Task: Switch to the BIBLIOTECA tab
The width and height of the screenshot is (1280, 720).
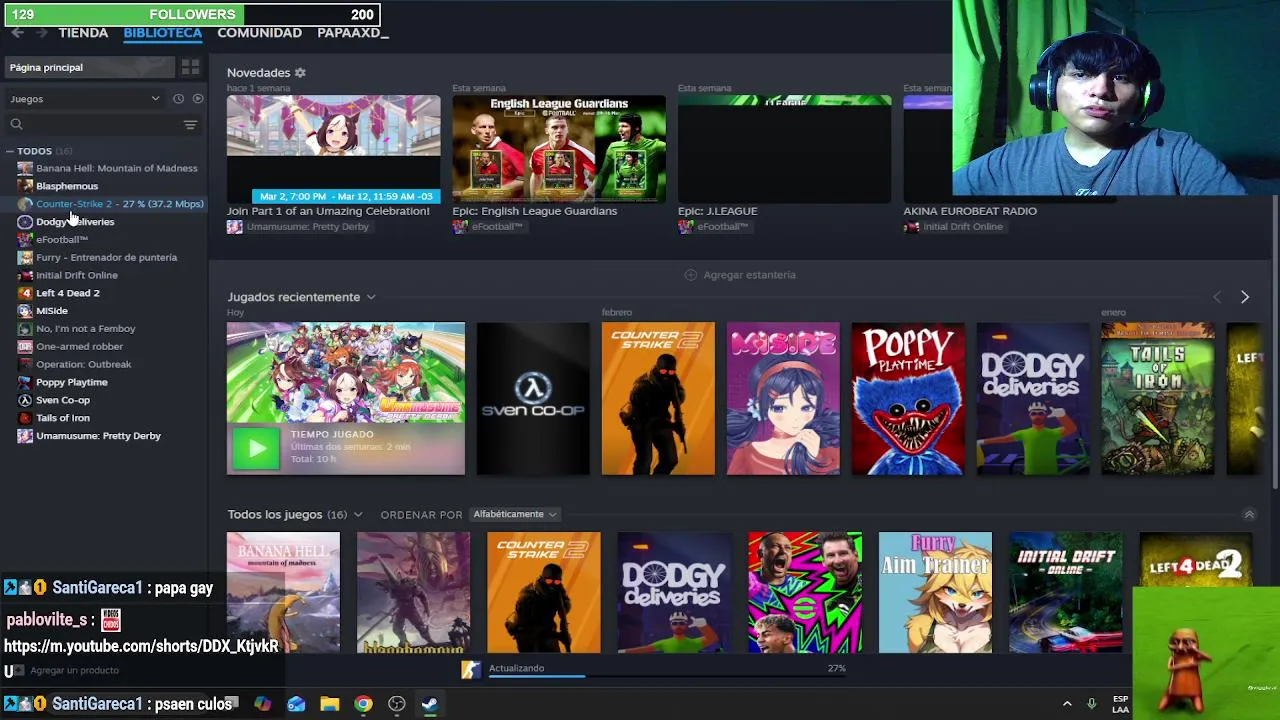Action: click(x=163, y=33)
